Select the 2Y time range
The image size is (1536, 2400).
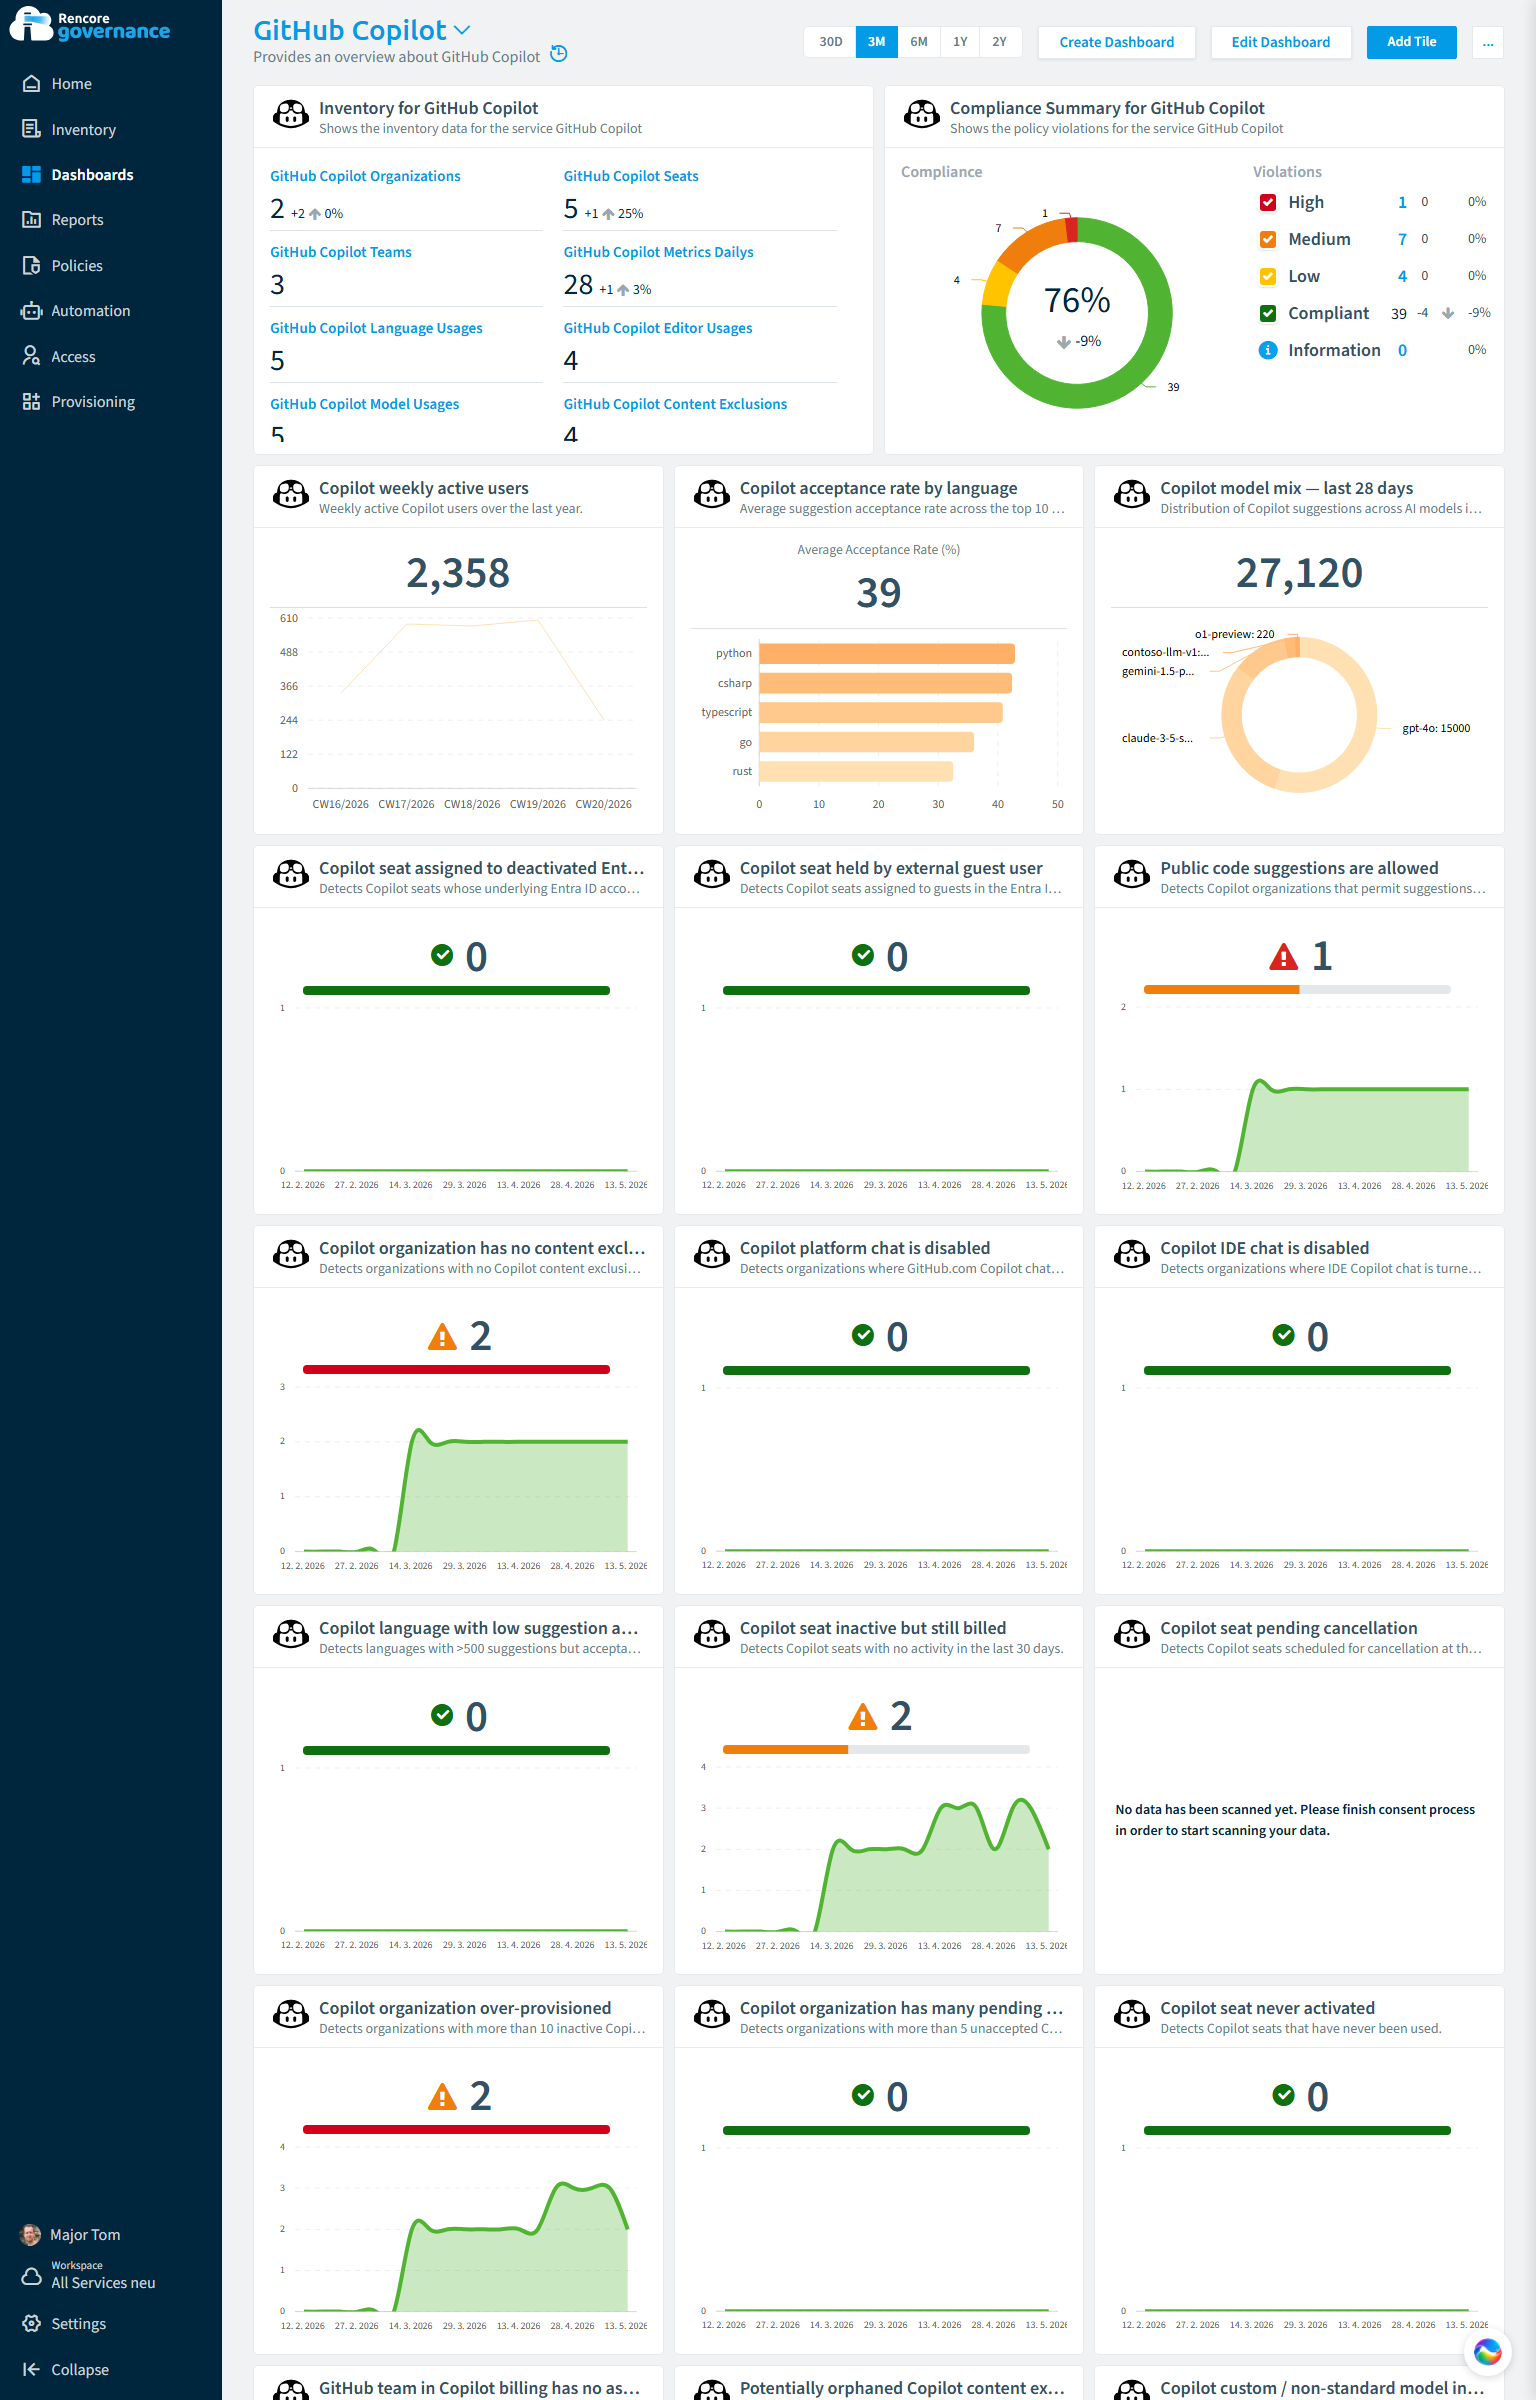(1000, 42)
